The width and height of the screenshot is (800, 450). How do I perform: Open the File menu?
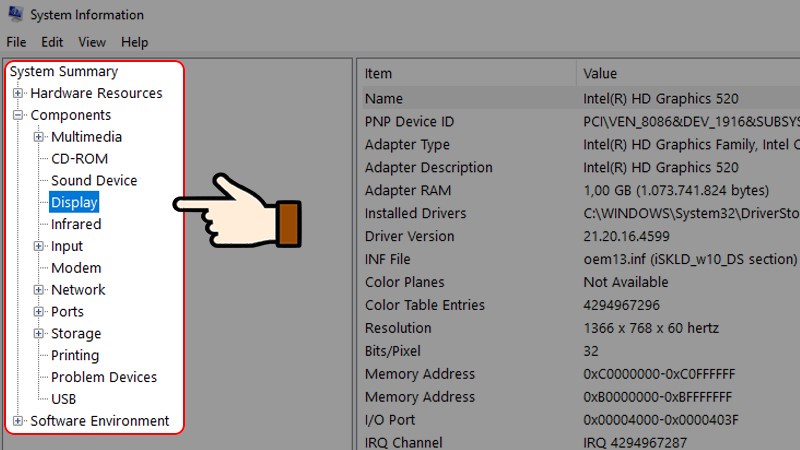(16, 42)
